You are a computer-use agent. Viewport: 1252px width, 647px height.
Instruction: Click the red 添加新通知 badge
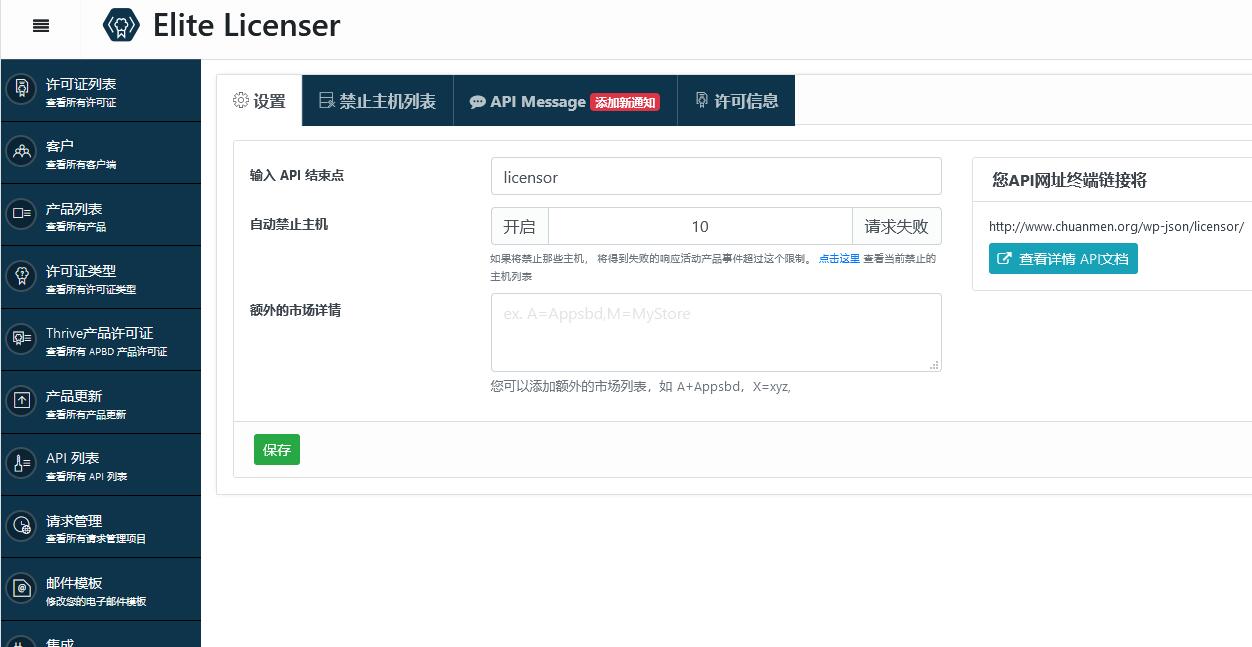pyautogui.click(x=625, y=102)
